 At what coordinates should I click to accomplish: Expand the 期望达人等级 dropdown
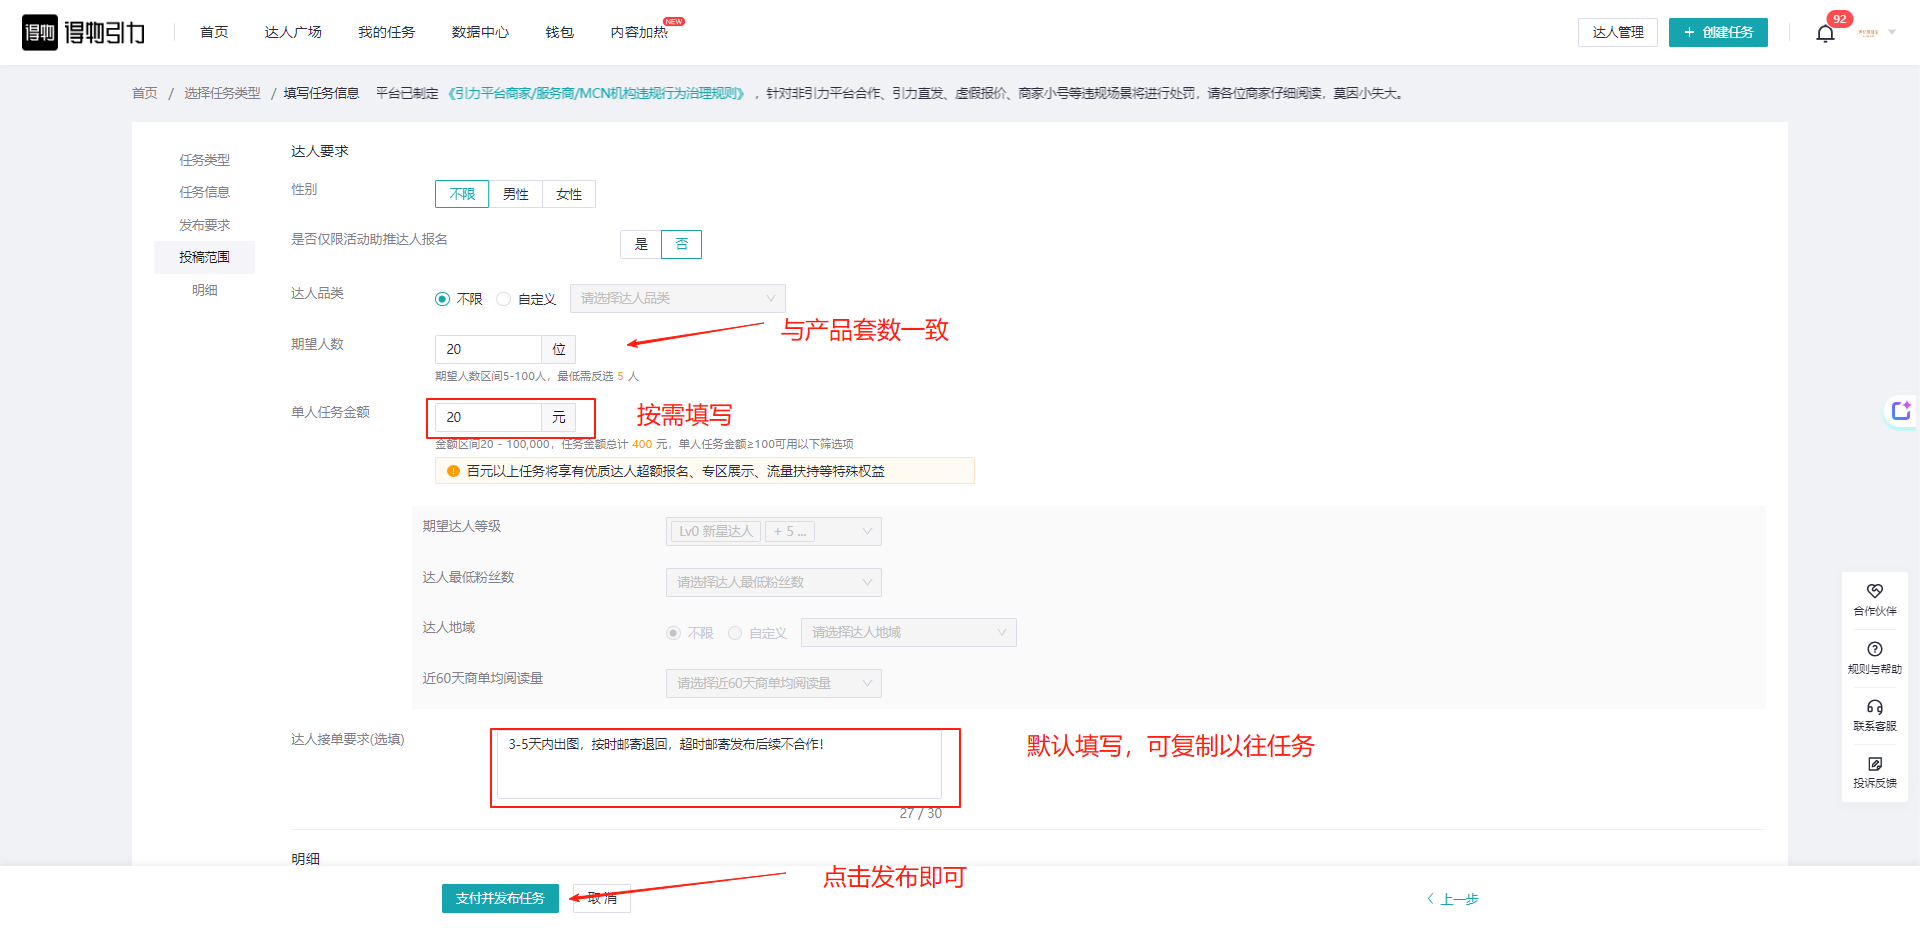pyautogui.click(x=773, y=532)
